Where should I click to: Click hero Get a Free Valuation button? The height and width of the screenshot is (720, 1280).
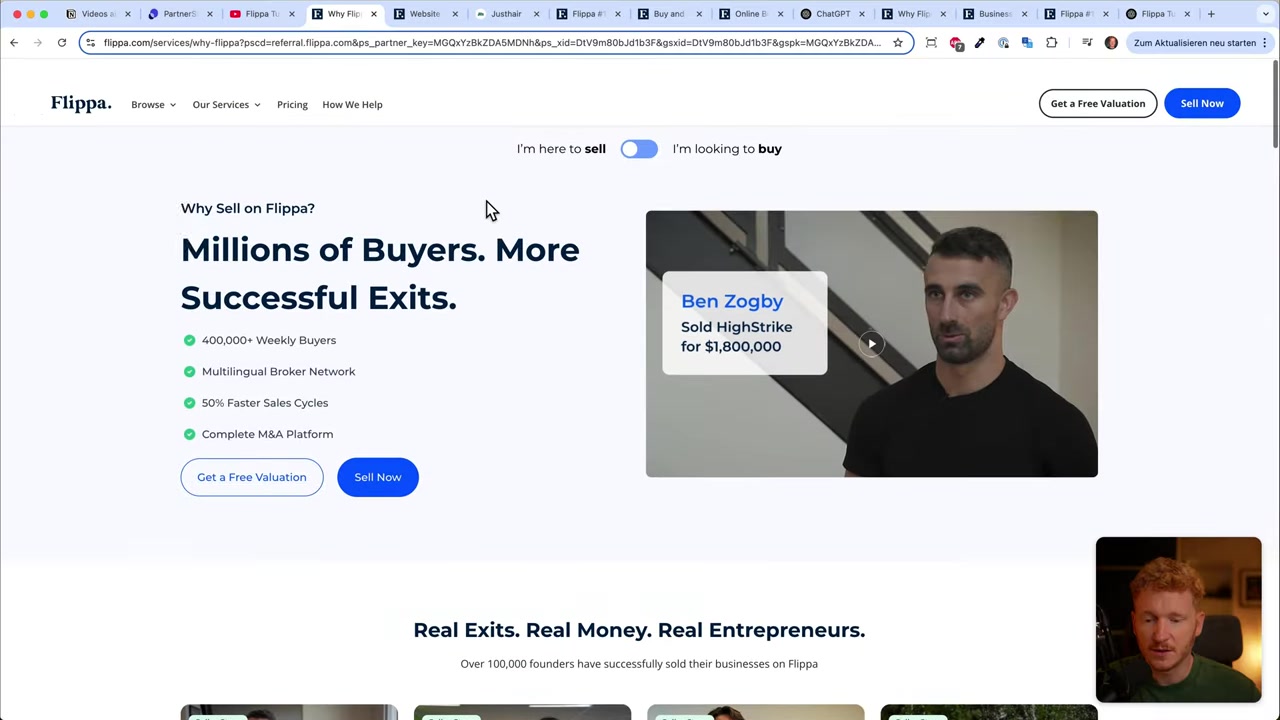tap(252, 477)
